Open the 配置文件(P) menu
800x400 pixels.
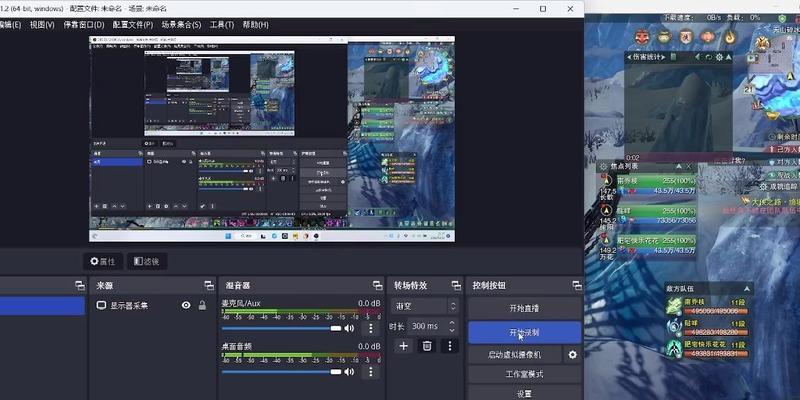(x=133, y=24)
